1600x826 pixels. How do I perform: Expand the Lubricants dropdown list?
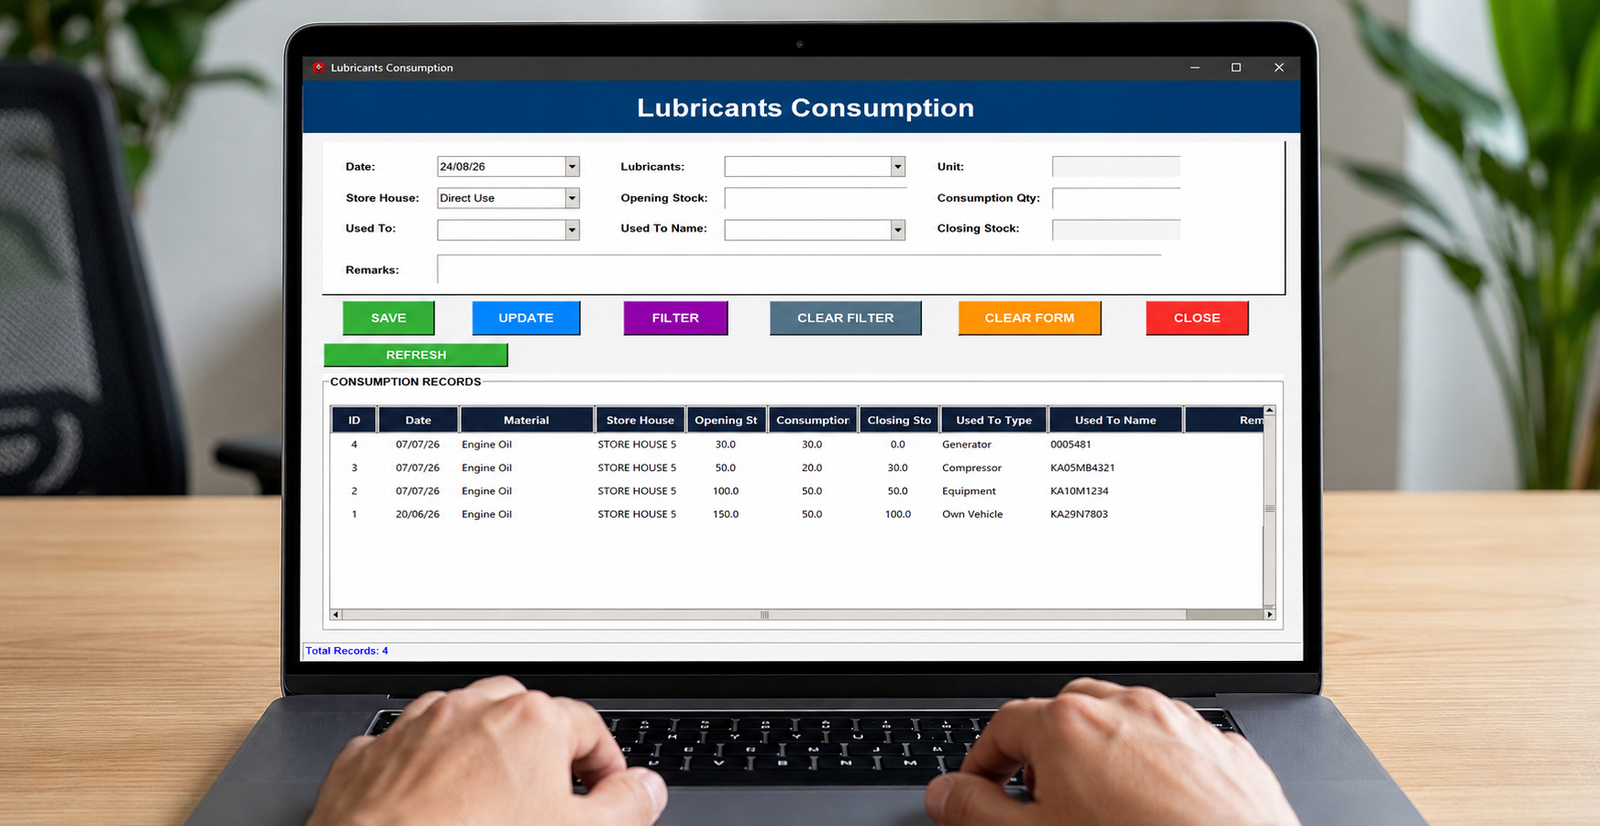click(898, 167)
